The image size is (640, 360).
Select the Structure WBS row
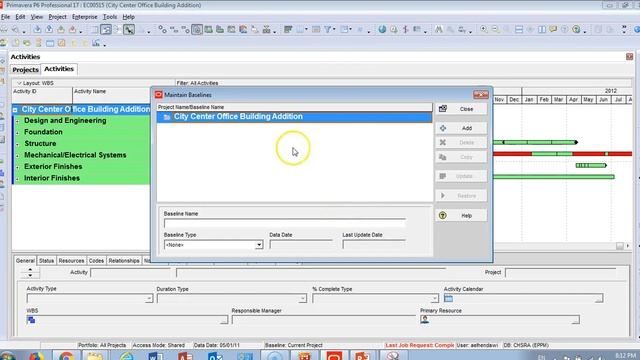pyautogui.click(x=82, y=144)
